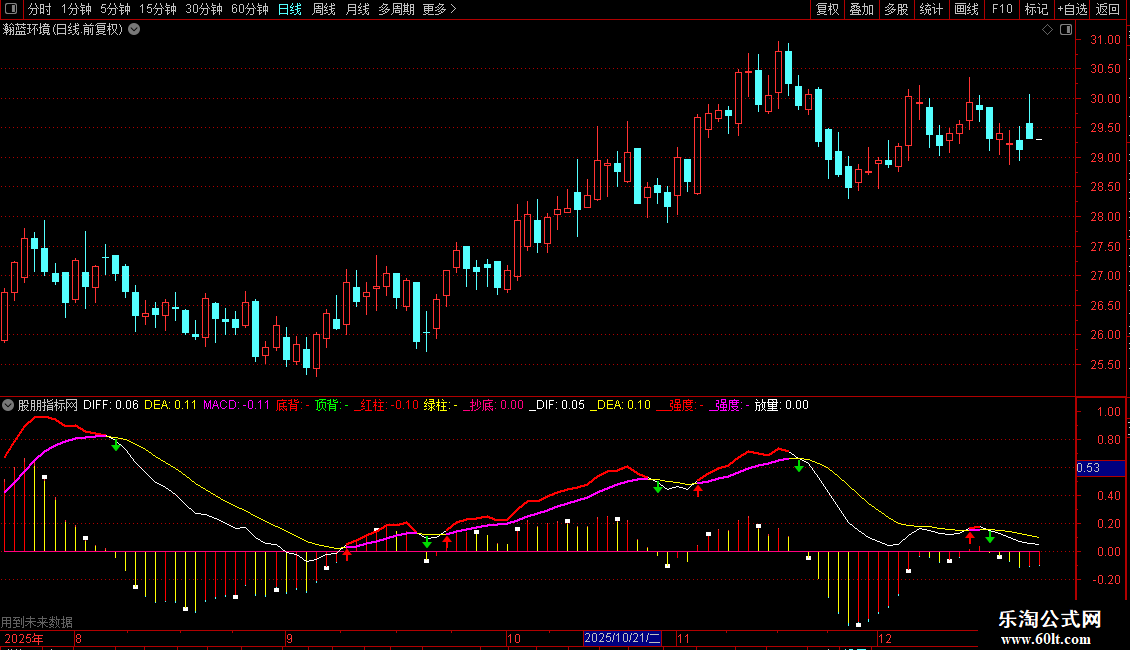
Task: Click the blue 0.53 indicator axis marker
Action: point(1100,468)
